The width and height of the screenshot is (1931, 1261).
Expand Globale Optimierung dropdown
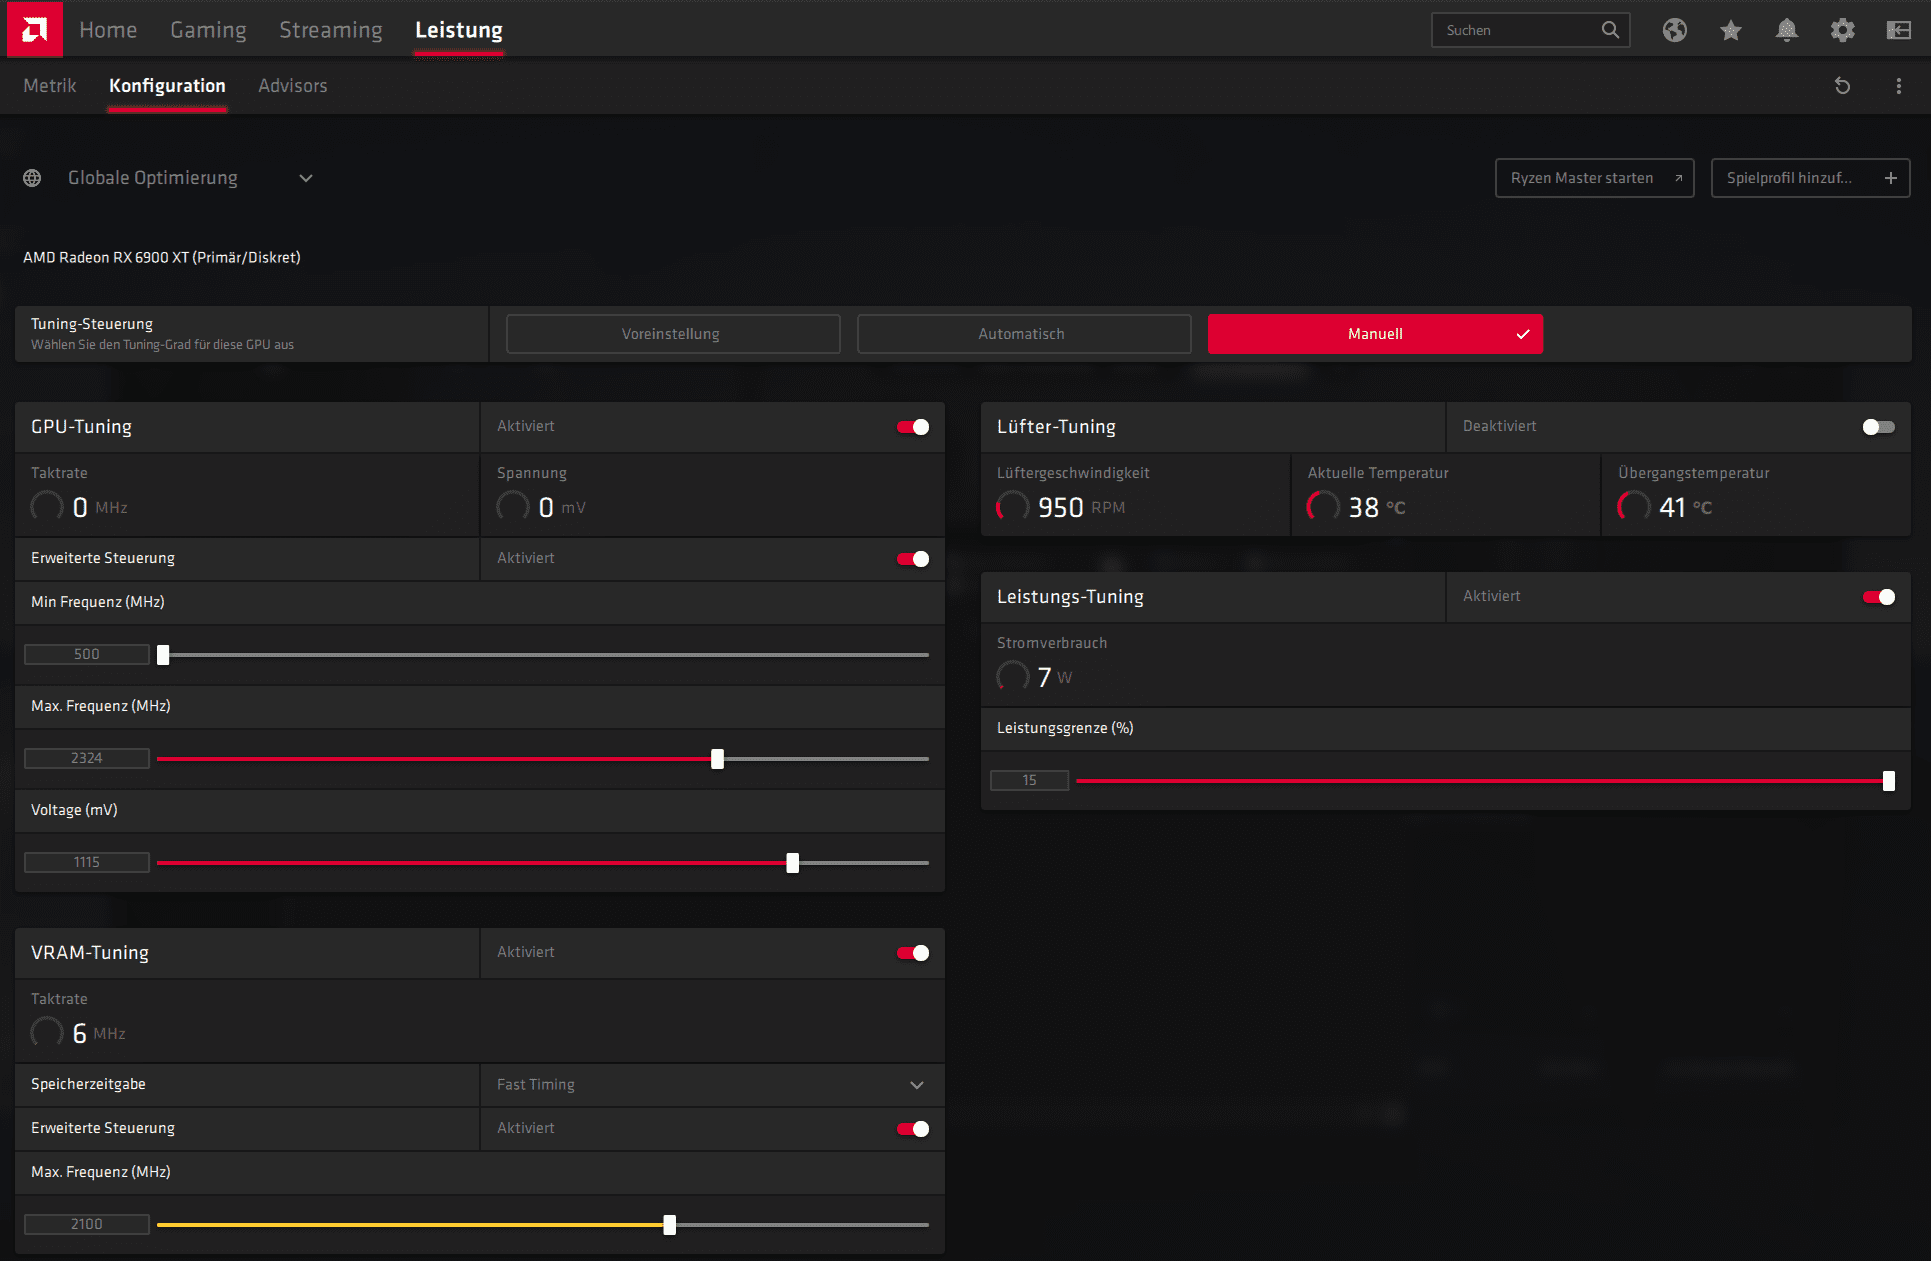(x=306, y=178)
